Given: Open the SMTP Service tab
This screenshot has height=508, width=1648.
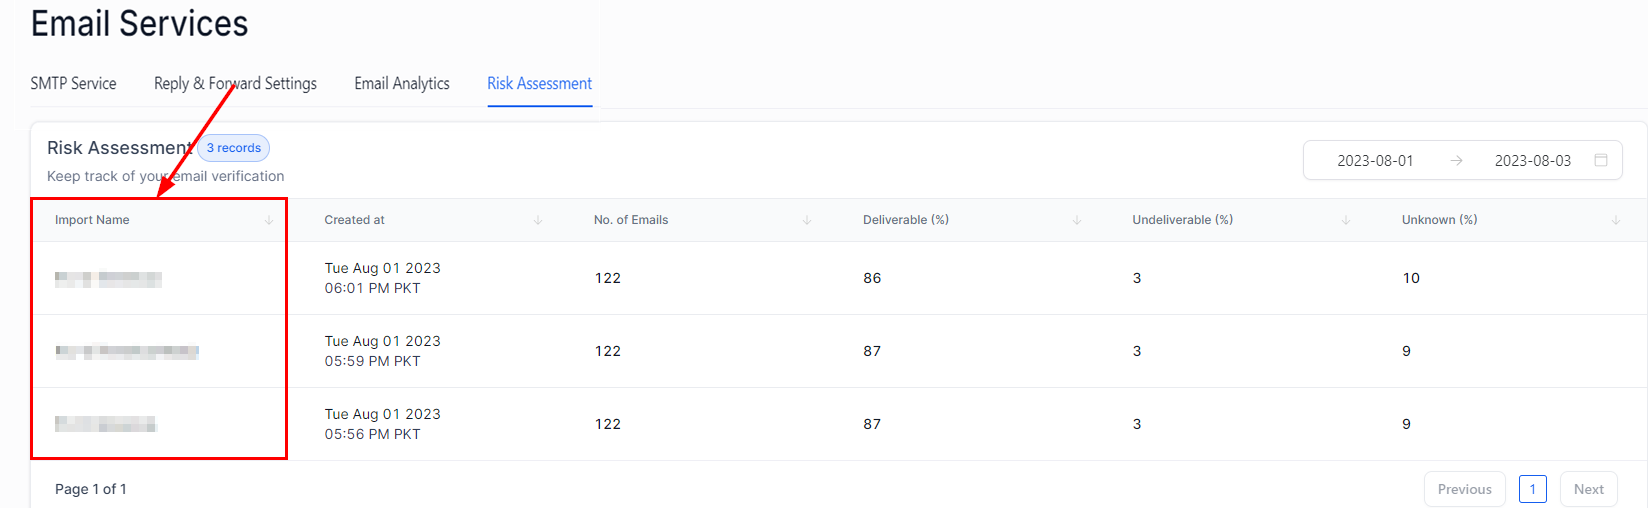Looking at the screenshot, I should click(x=73, y=84).
